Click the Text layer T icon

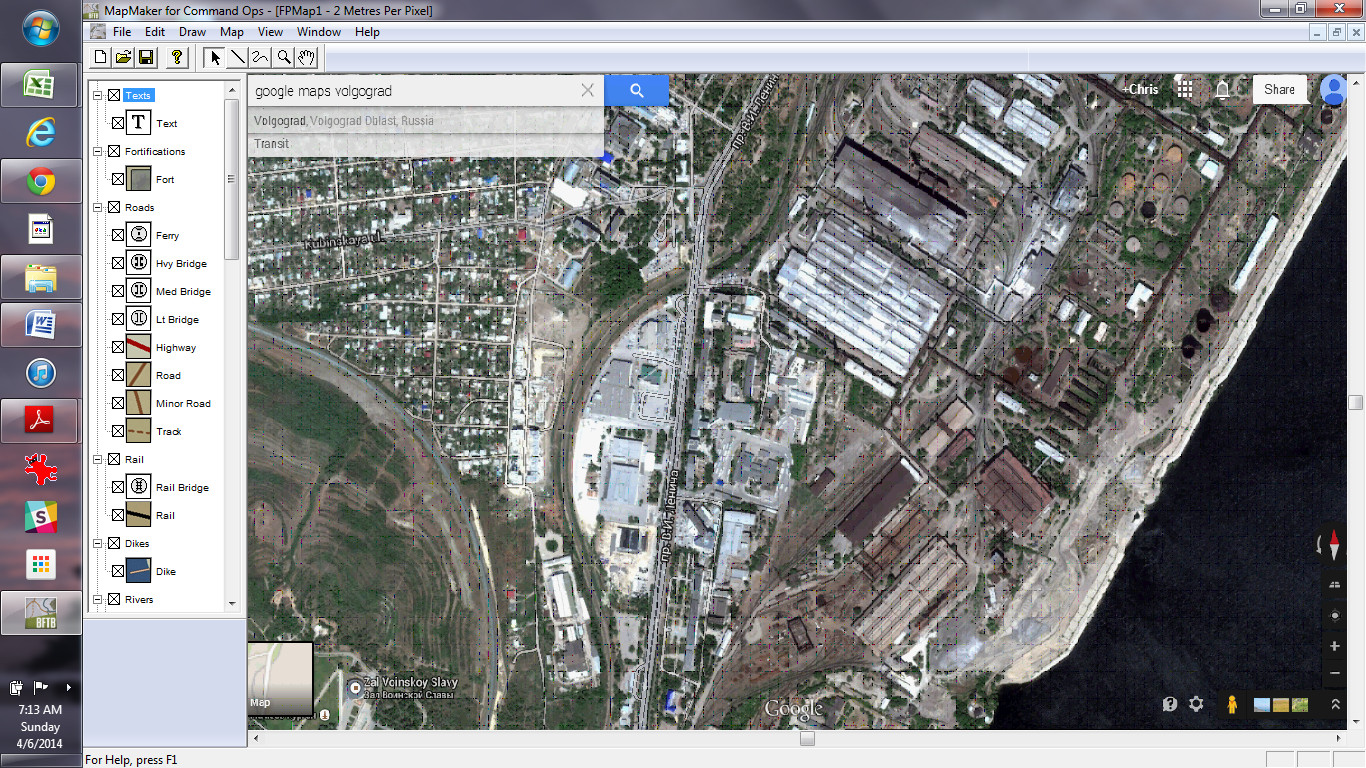pyautogui.click(x=138, y=123)
